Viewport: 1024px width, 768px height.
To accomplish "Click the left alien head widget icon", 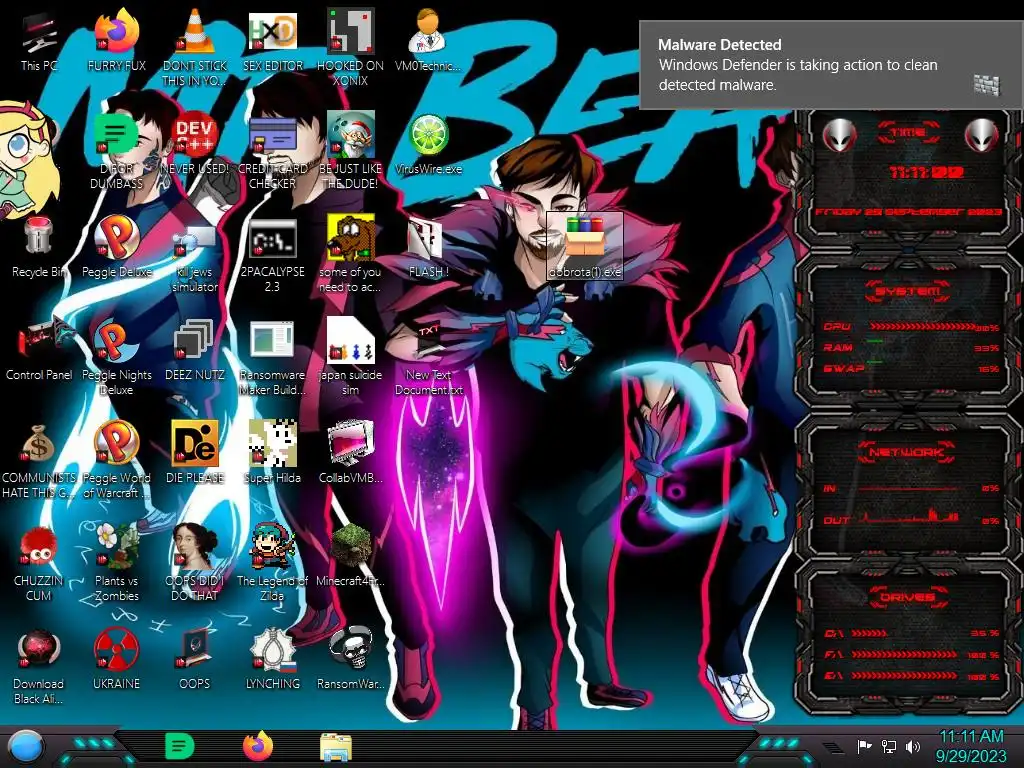I will 839,136.
